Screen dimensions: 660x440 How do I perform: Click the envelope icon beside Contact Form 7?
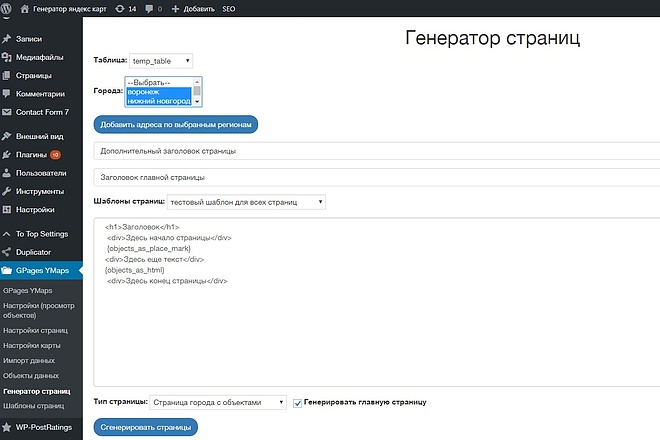point(6,112)
